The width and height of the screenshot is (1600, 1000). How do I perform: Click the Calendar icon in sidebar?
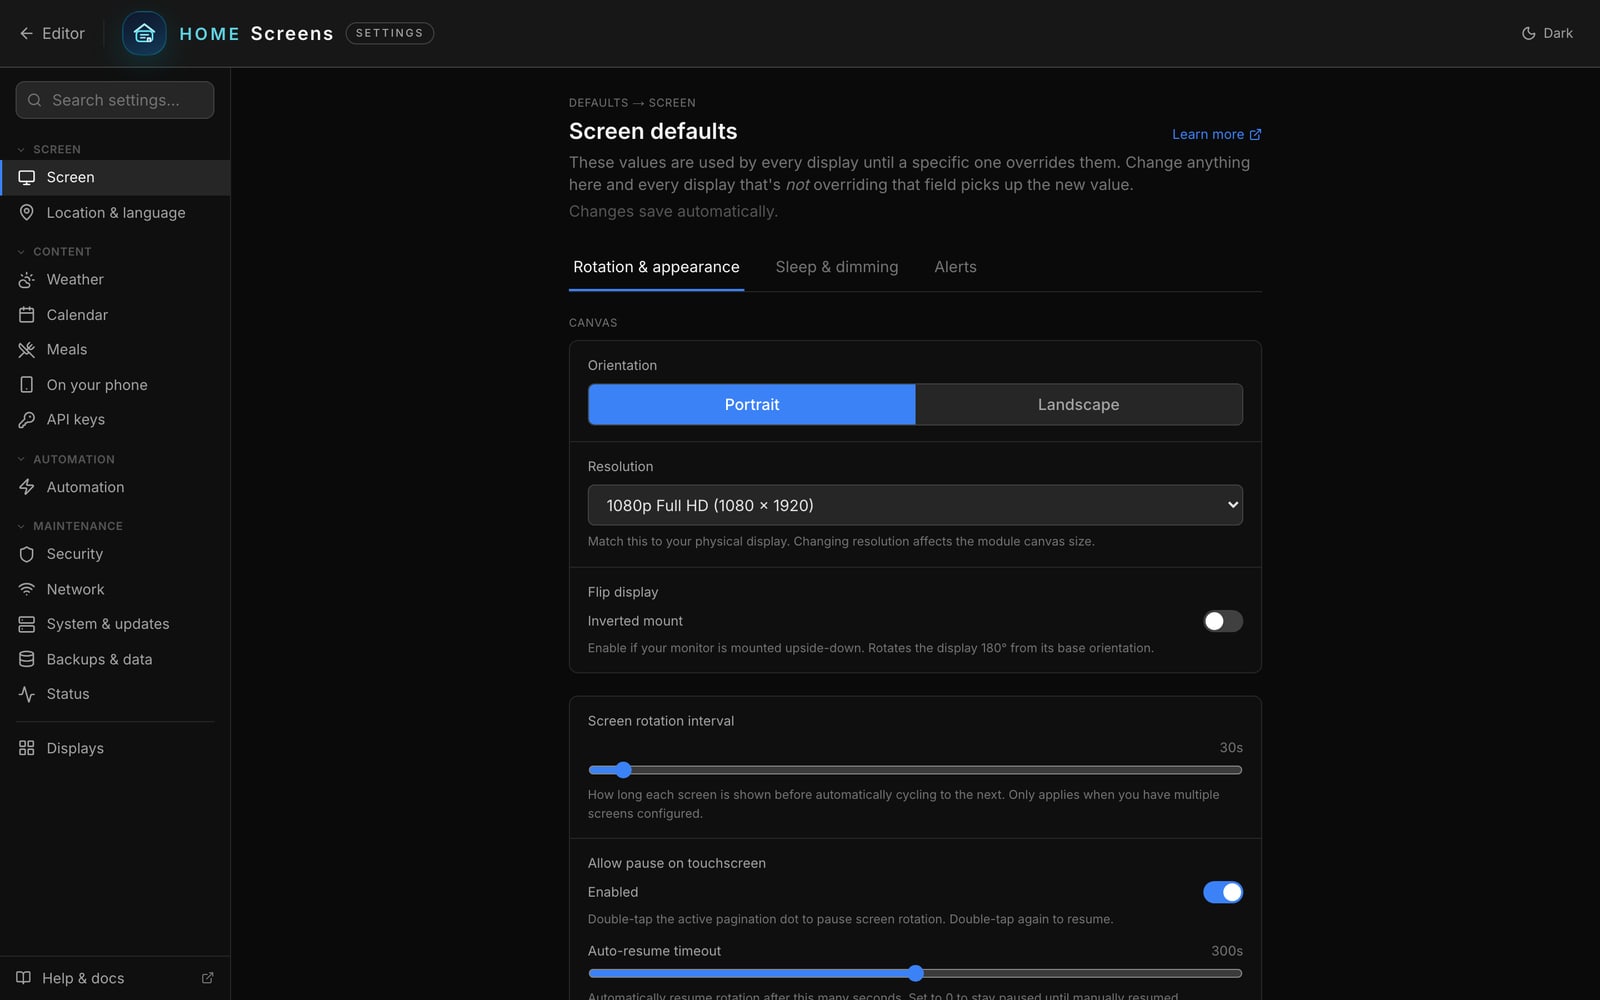pyautogui.click(x=27, y=314)
